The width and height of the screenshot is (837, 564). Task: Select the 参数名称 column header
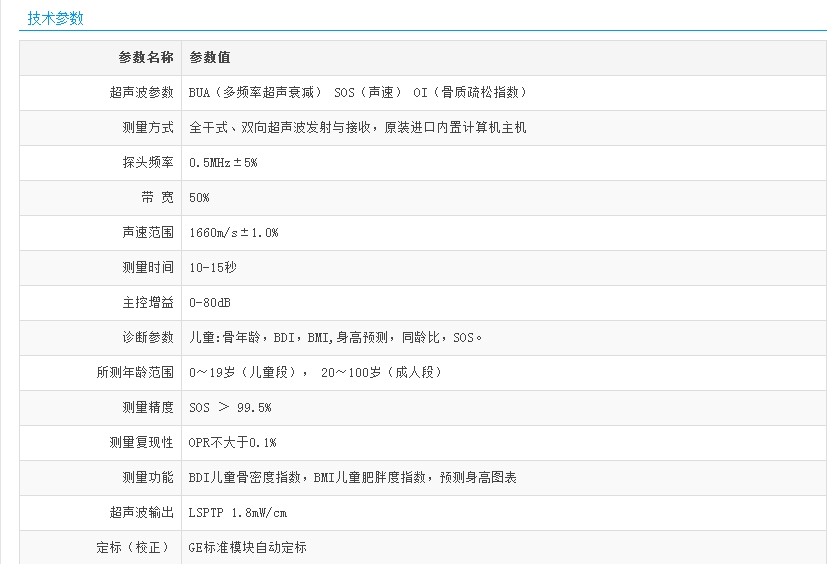(x=146, y=57)
